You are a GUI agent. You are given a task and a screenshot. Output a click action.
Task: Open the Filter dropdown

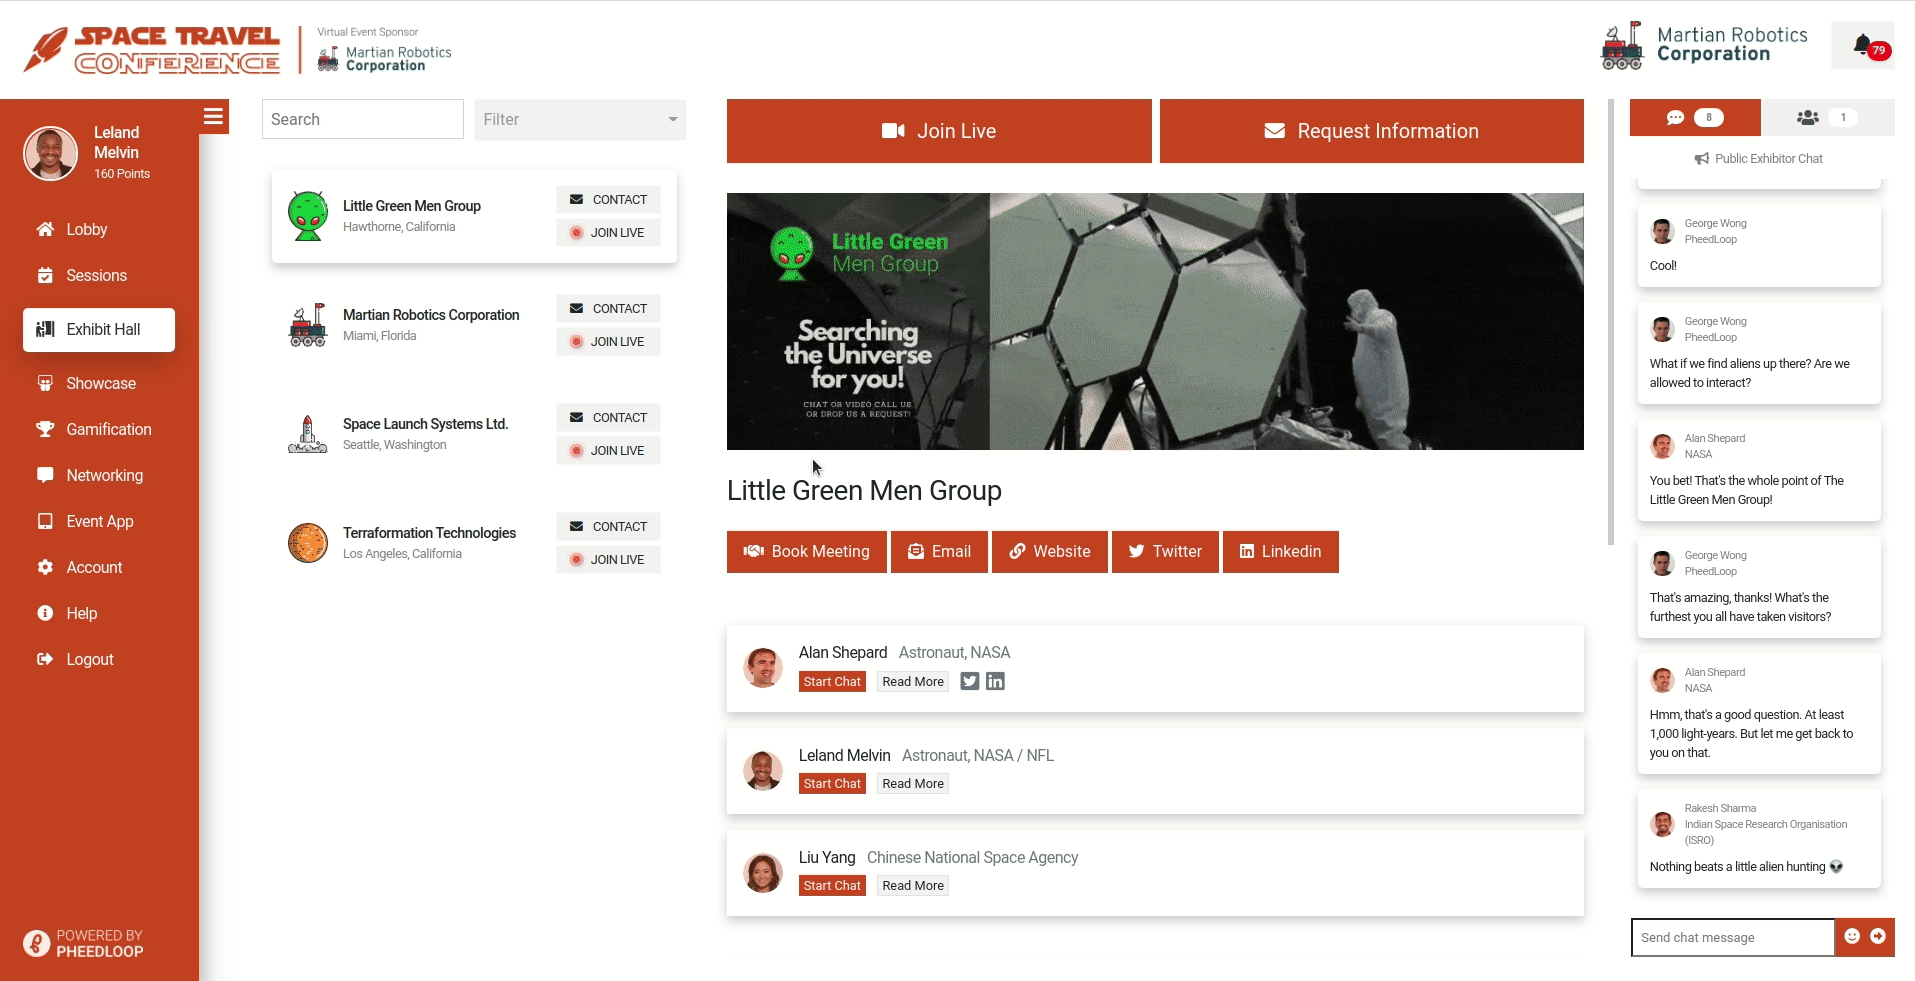[580, 120]
